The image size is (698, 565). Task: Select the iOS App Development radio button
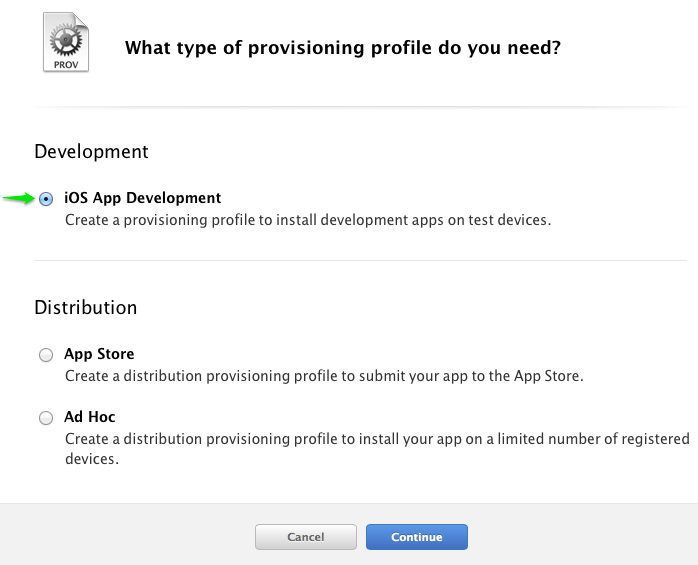click(46, 199)
